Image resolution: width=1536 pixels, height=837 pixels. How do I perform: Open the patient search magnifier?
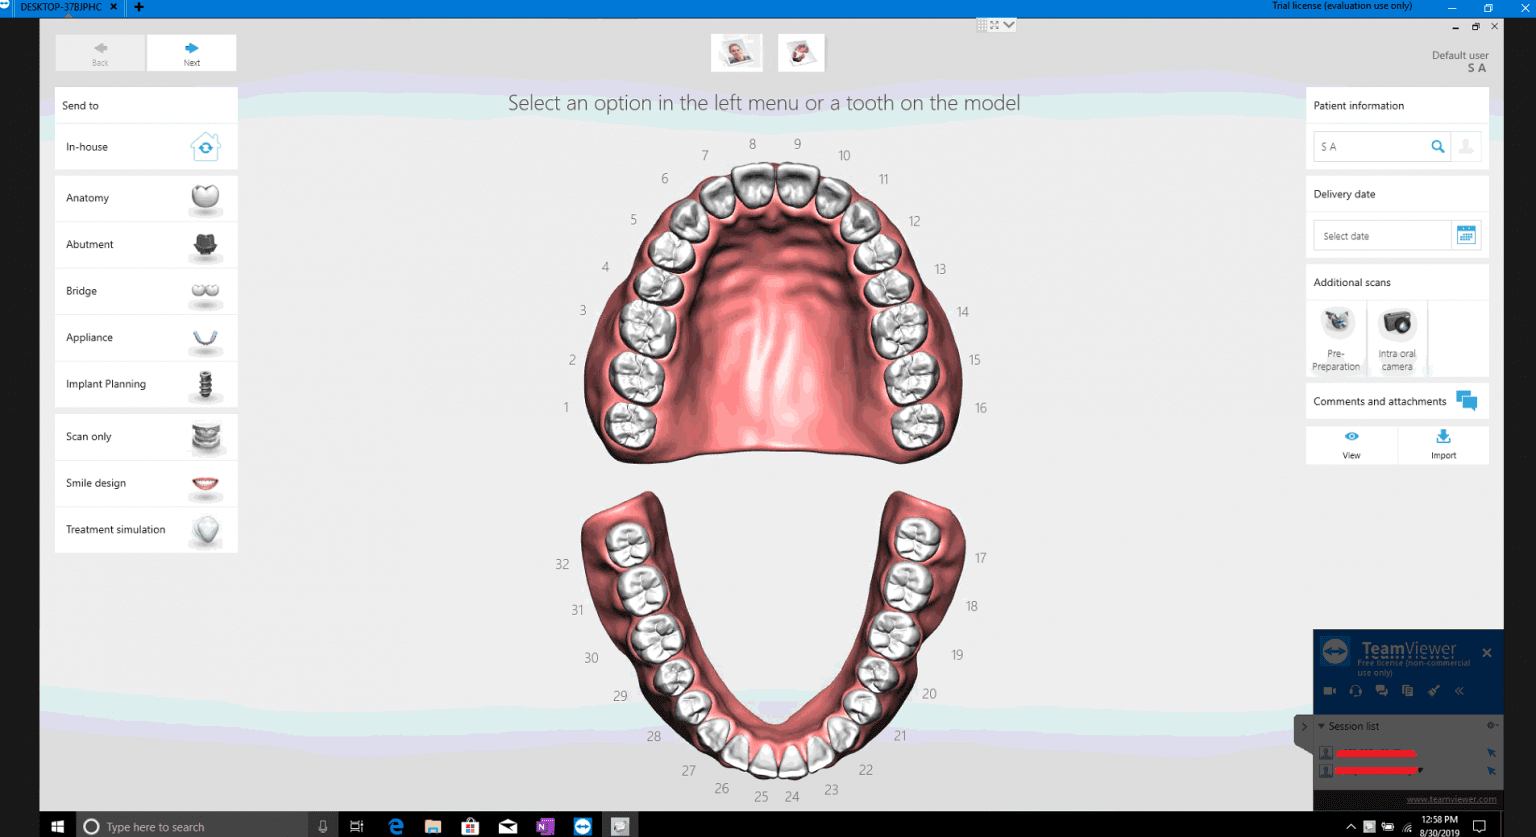1438,146
